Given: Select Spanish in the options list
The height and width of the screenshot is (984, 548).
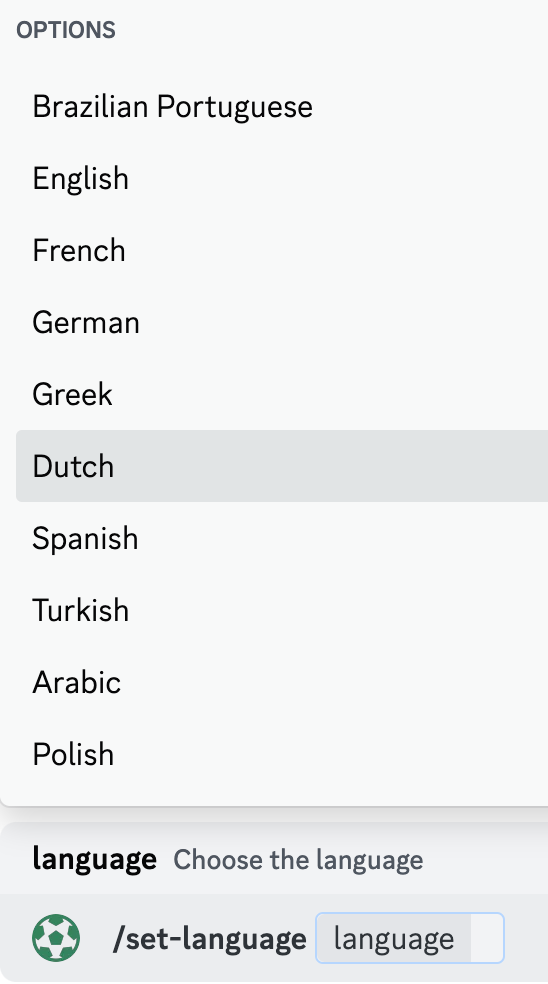Looking at the screenshot, I should (282, 538).
